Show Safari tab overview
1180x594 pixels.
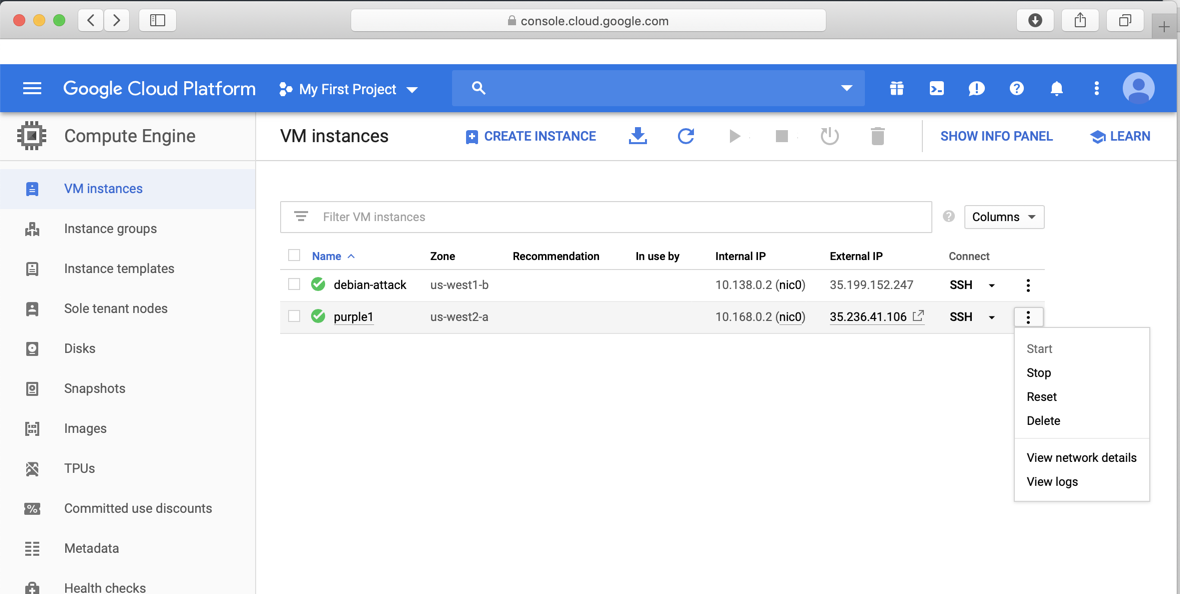(x=1125, y=20)
